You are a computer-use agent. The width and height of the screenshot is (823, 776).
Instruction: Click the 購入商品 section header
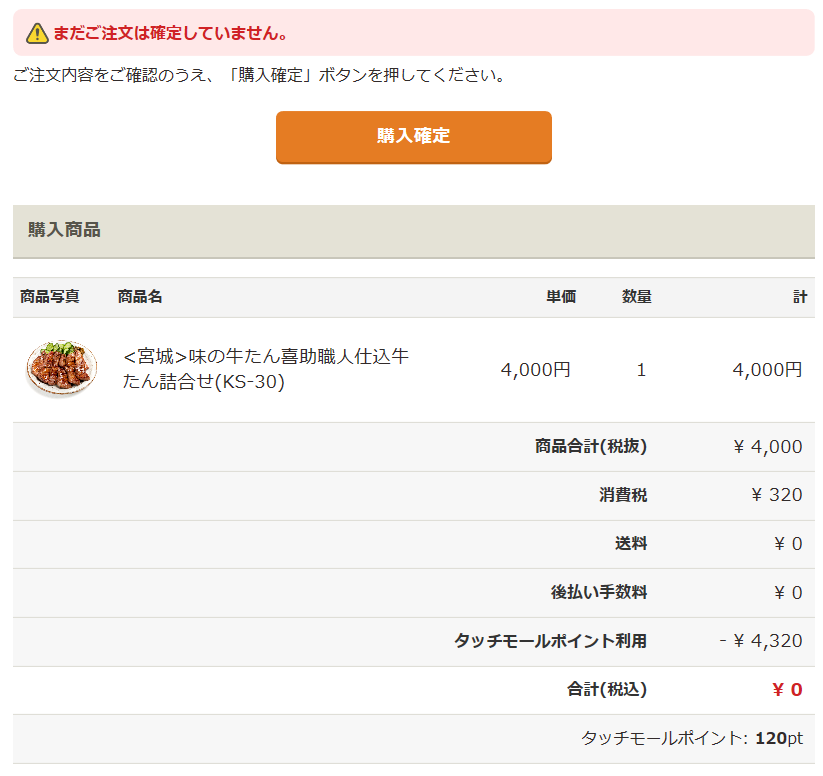tap(60, 230)
